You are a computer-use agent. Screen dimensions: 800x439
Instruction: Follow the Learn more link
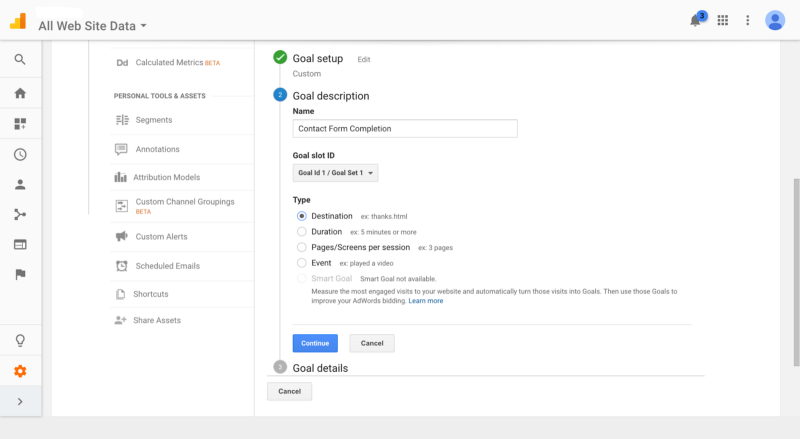coord(425,301)
